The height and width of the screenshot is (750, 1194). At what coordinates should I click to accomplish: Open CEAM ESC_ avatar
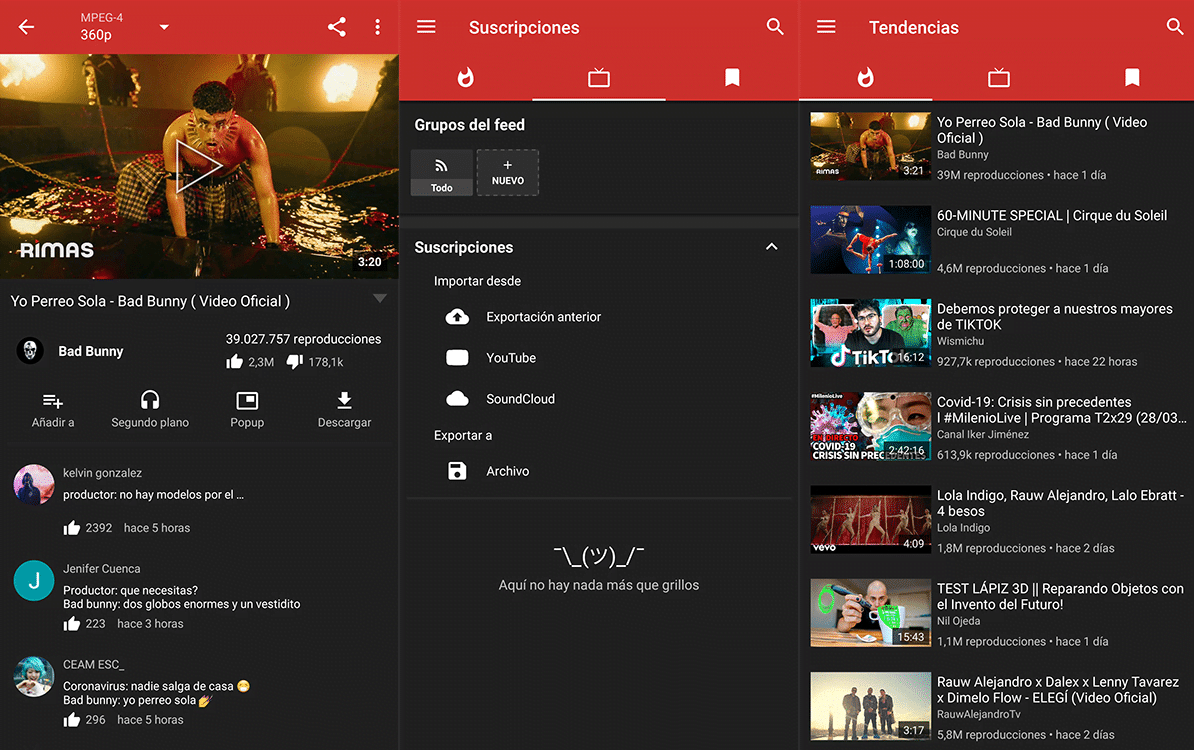pyautogui.click(x=34, y=676)
